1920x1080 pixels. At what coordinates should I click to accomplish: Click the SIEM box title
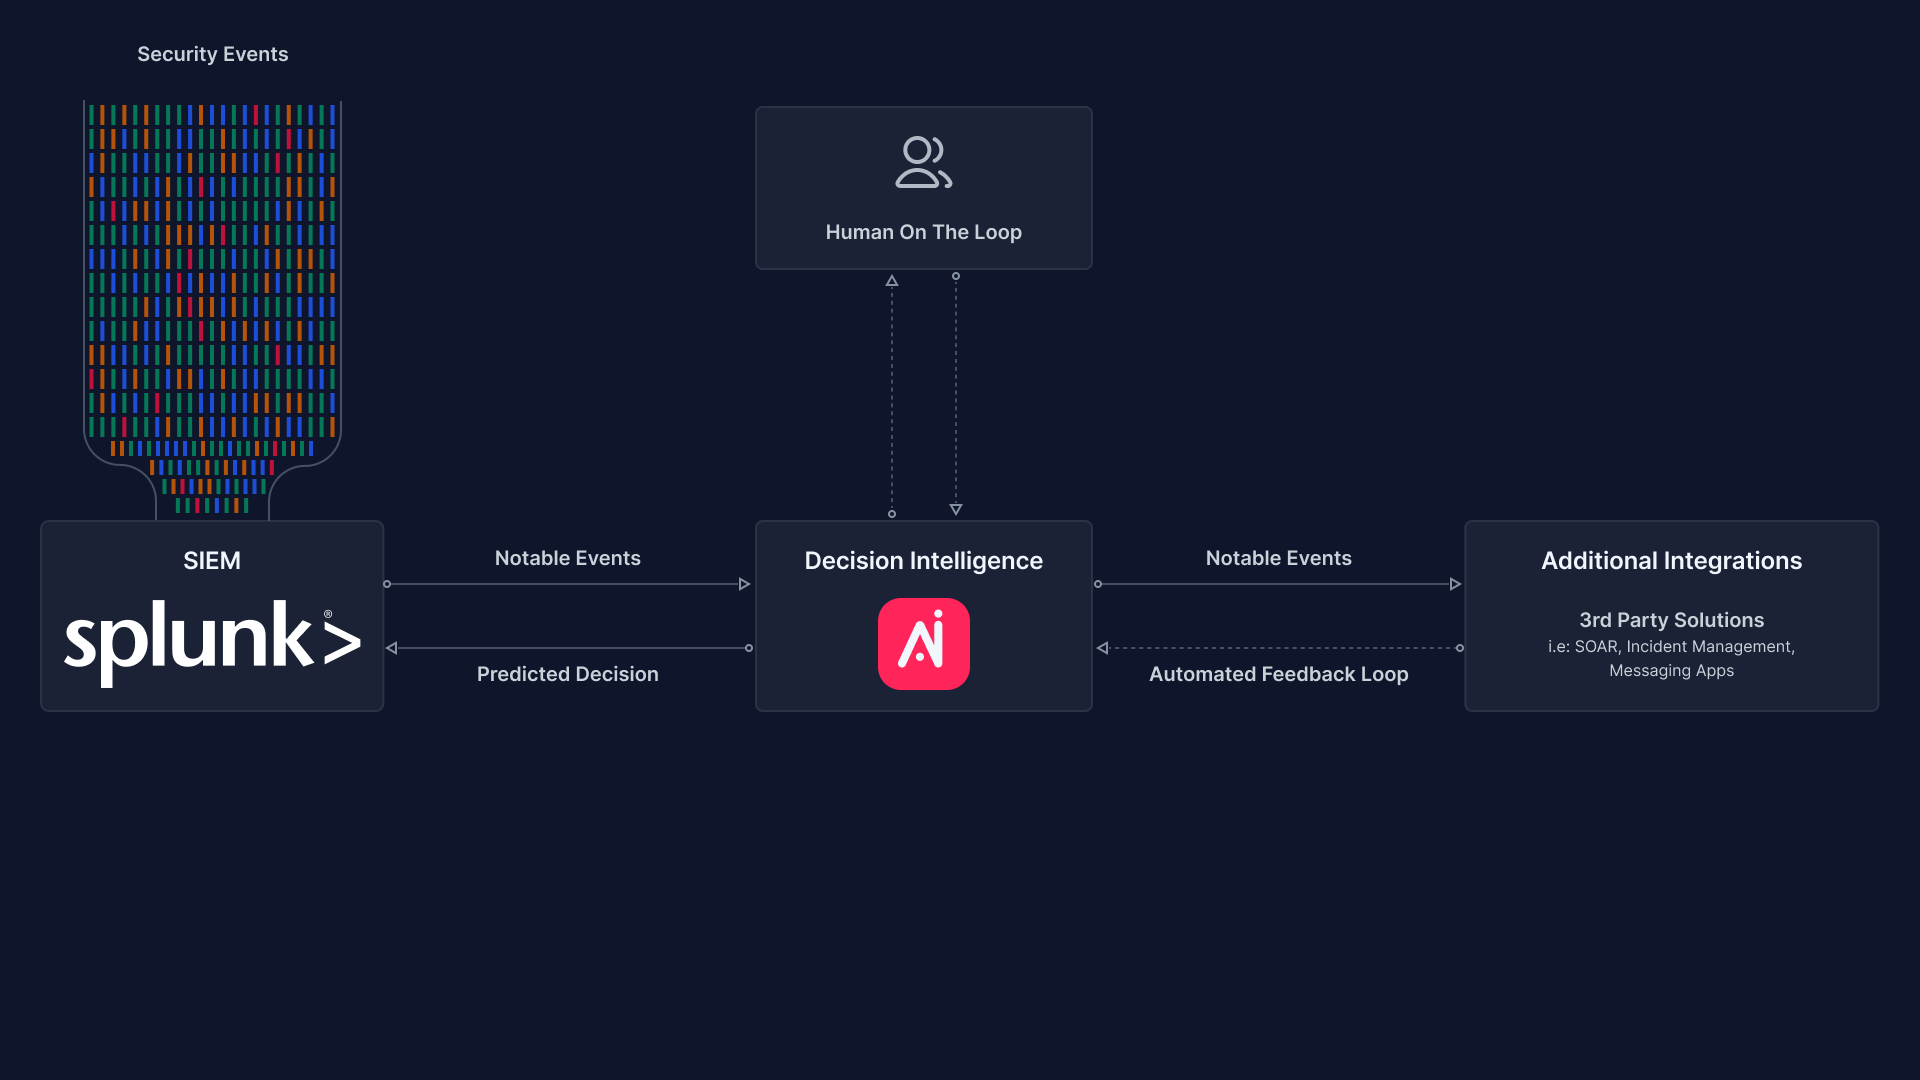pos(212,561)
